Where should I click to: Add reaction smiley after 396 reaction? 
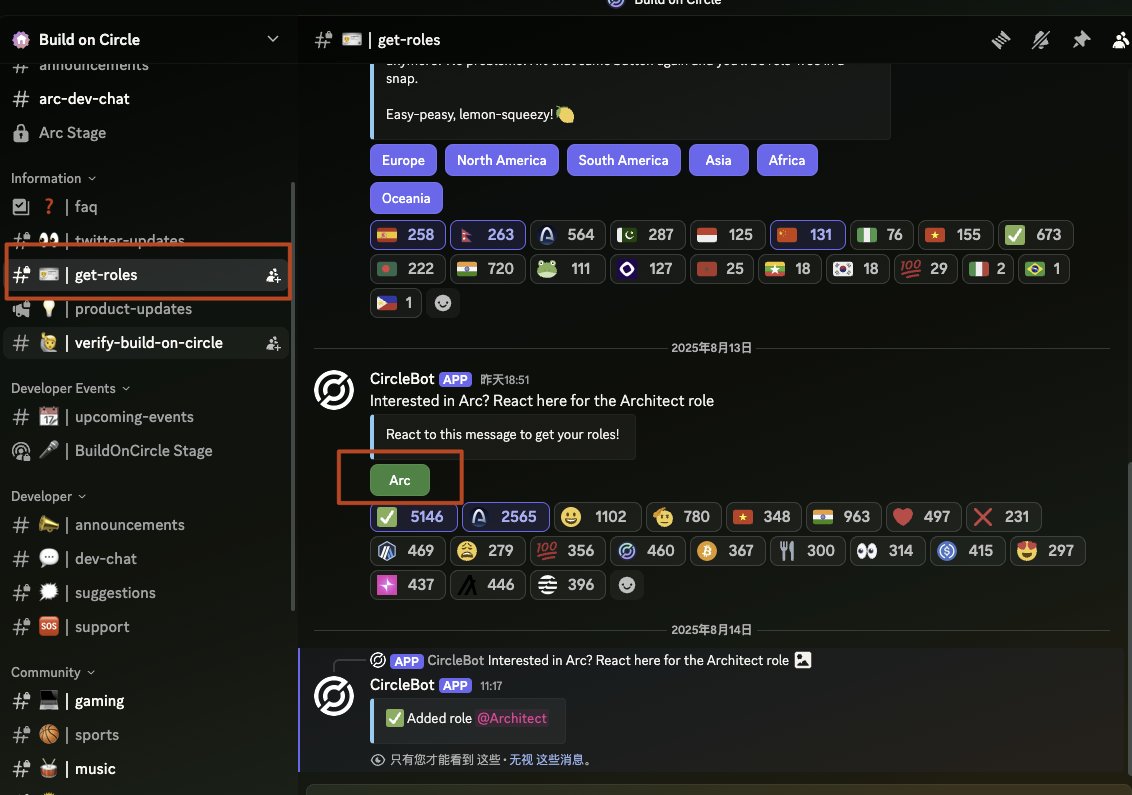tap(627, 585)
